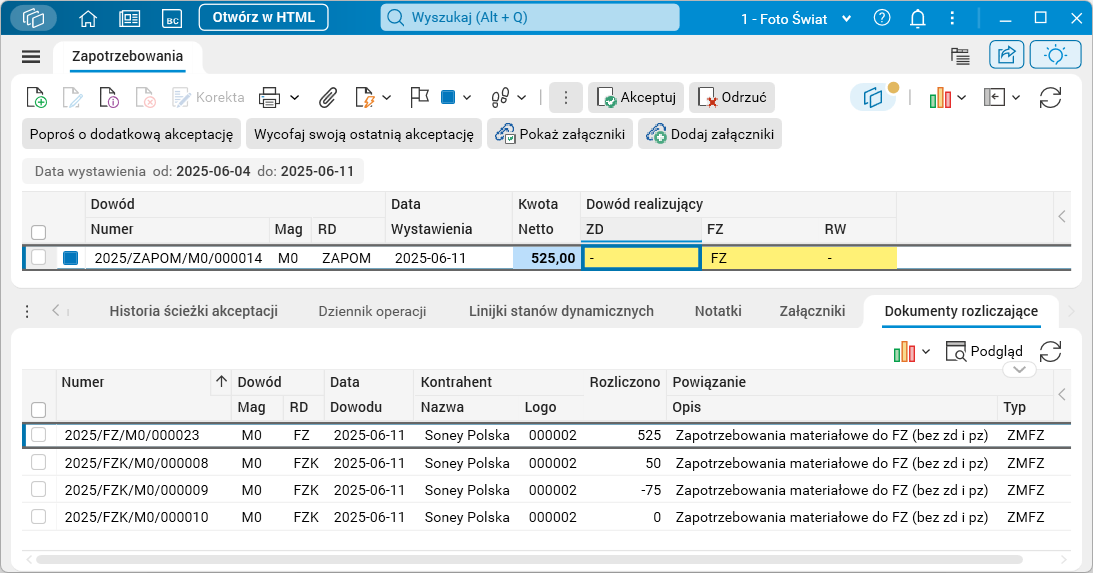Screen dimensions: 1093x573
Task: Tick checkbox for 2025/FZK/M0/000009 row
Action: click(x=39, y=489)
